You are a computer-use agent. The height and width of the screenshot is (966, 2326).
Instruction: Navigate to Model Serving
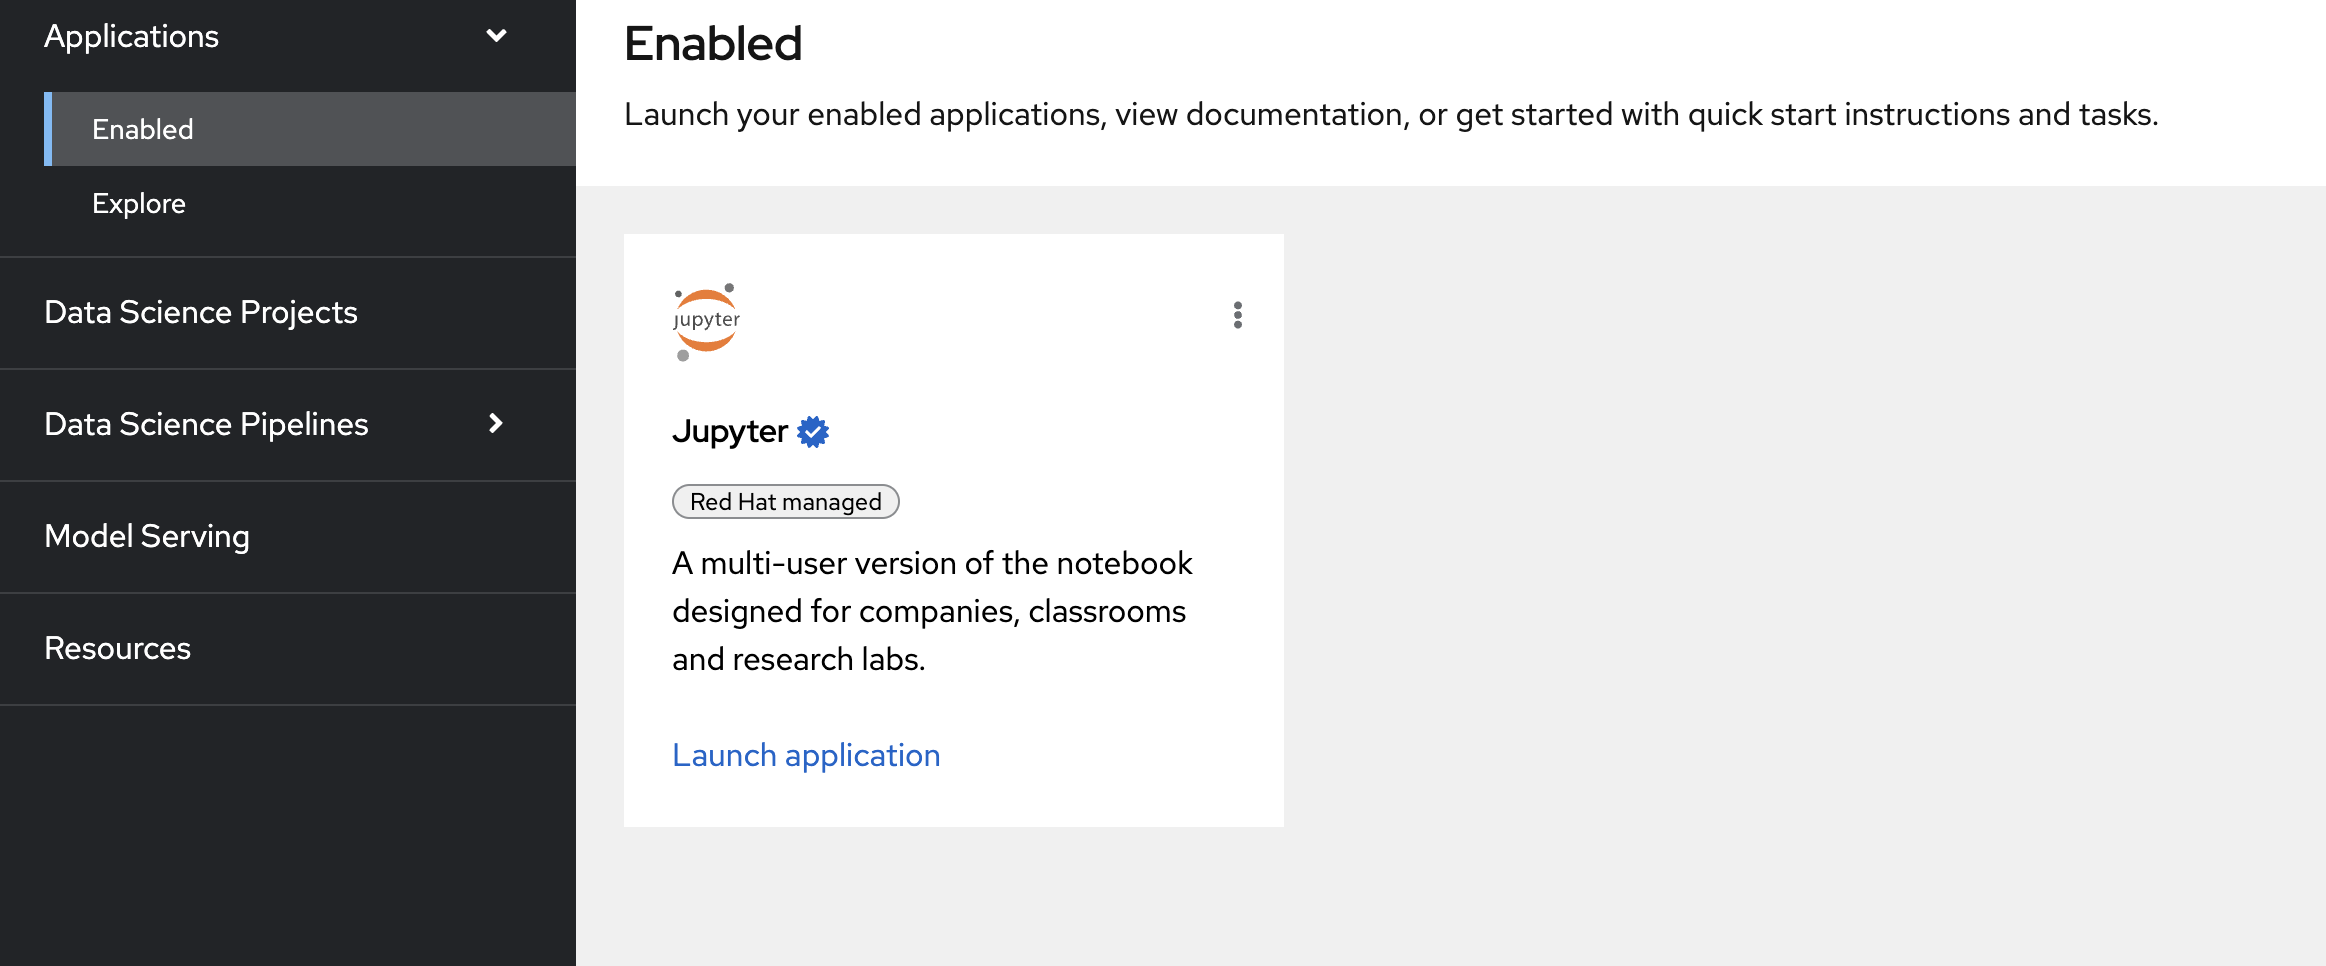(x=147, y=536)
